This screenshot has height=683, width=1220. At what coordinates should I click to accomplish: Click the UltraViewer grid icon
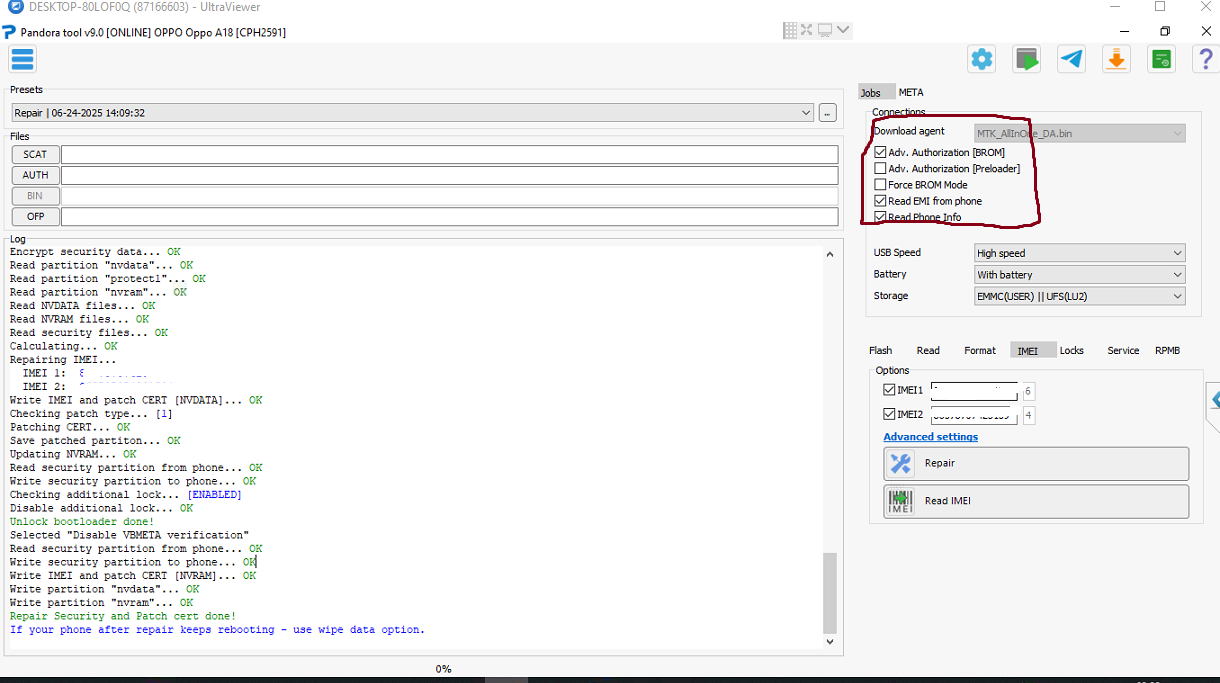790,30
